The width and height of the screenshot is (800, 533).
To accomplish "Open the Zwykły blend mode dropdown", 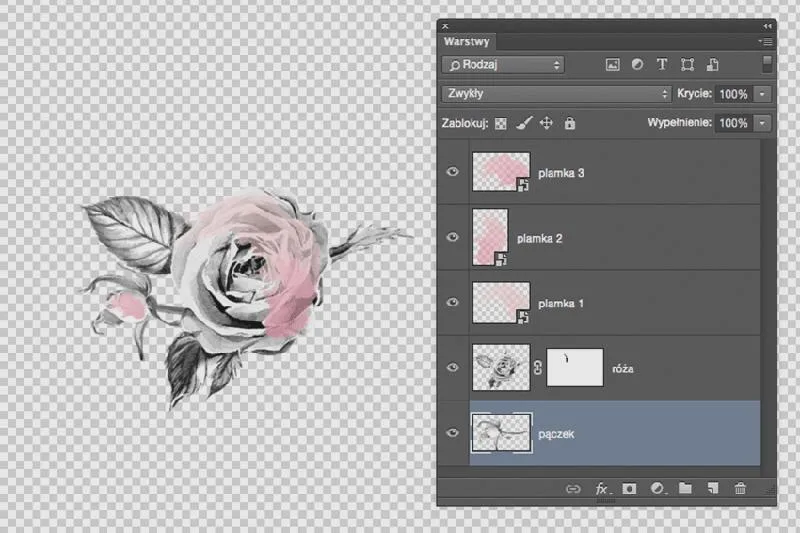I will (x=557, y=94).
